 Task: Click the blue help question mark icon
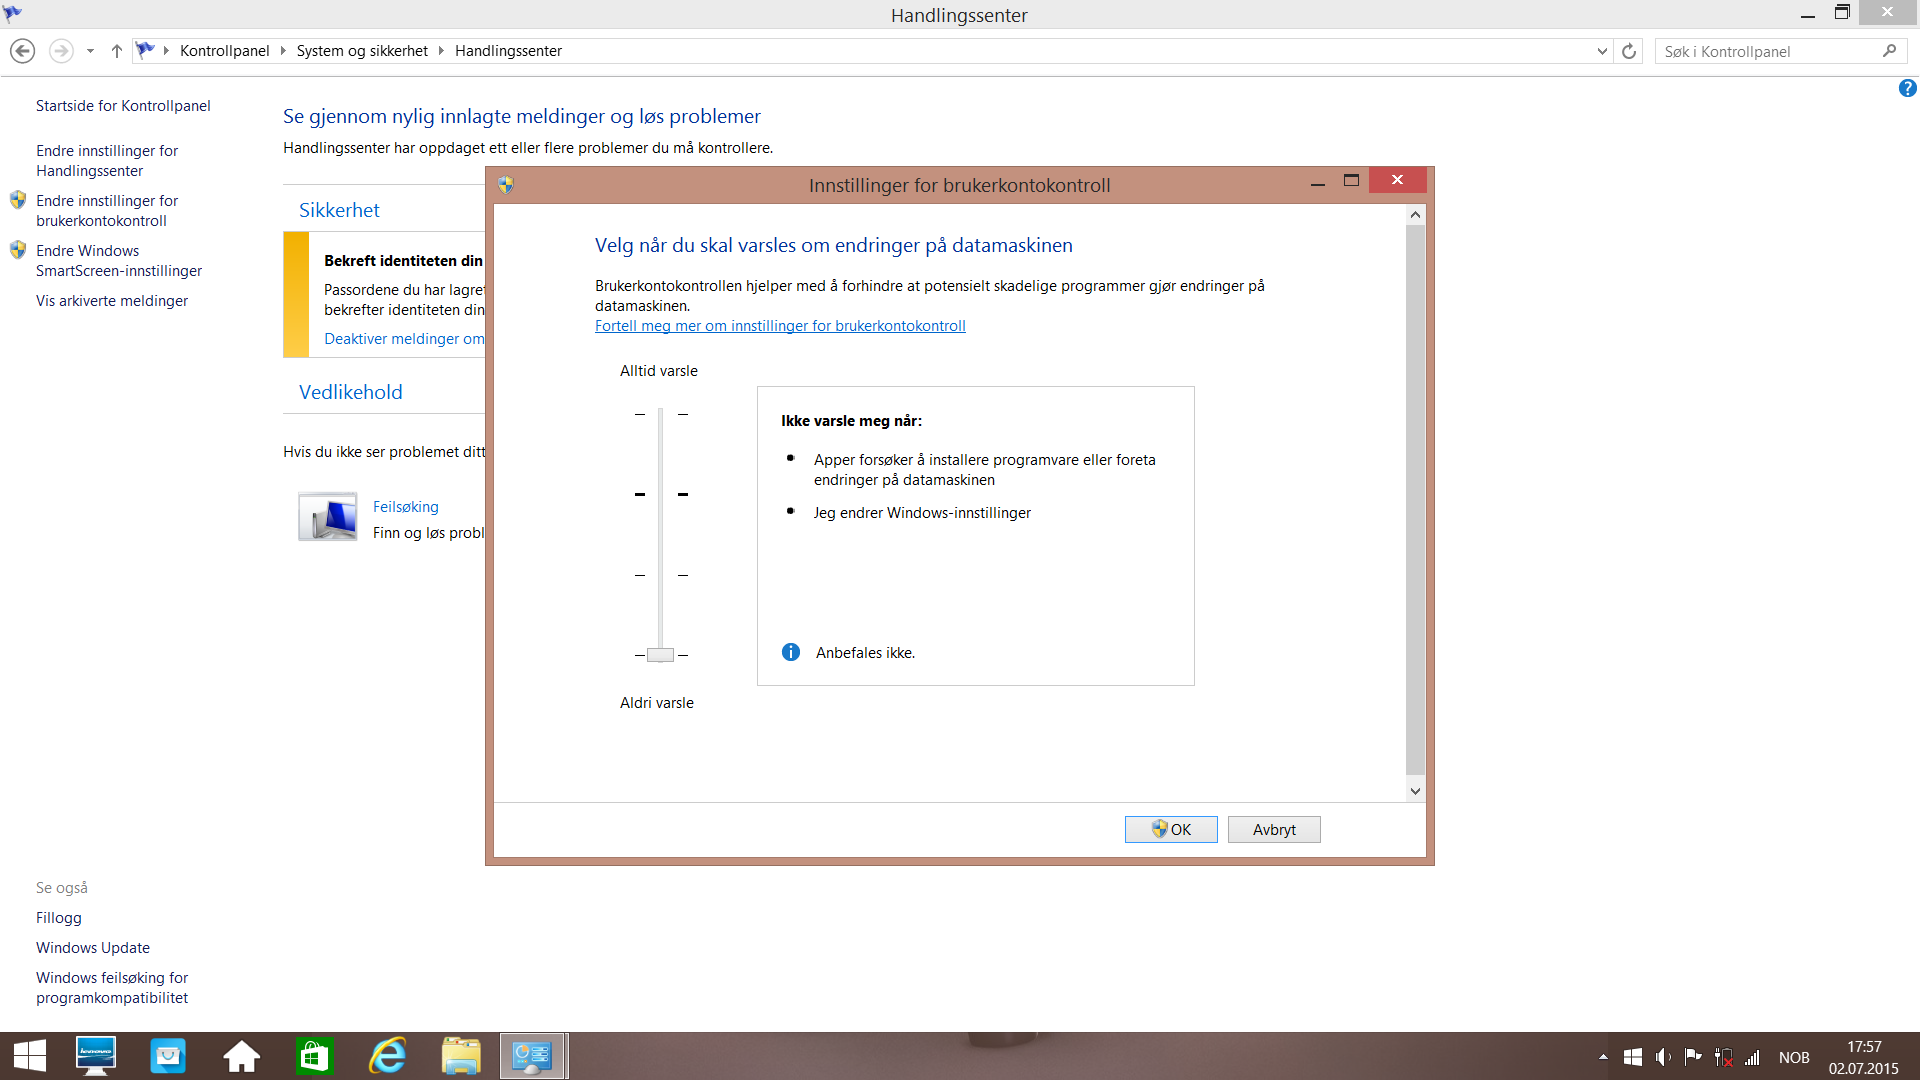[1907, 89]
